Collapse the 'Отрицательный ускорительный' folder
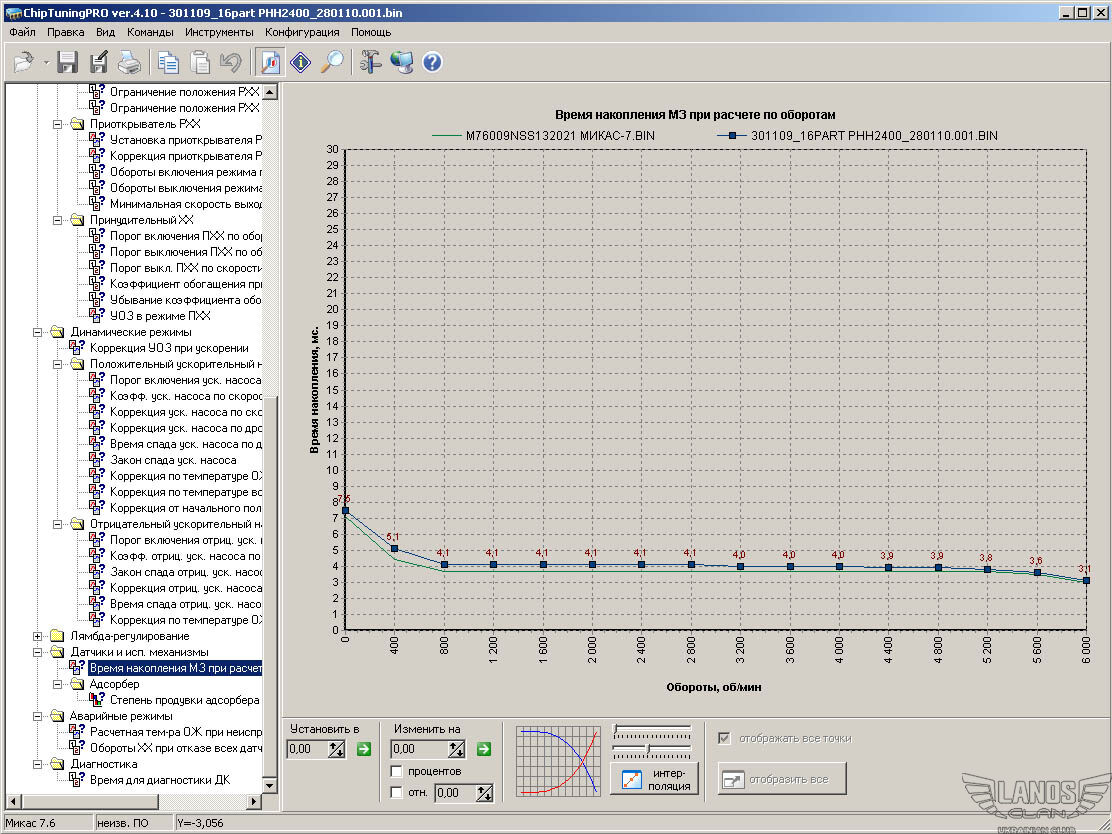This screenshot has width=1112, height=834. click(x=57, y=525)
